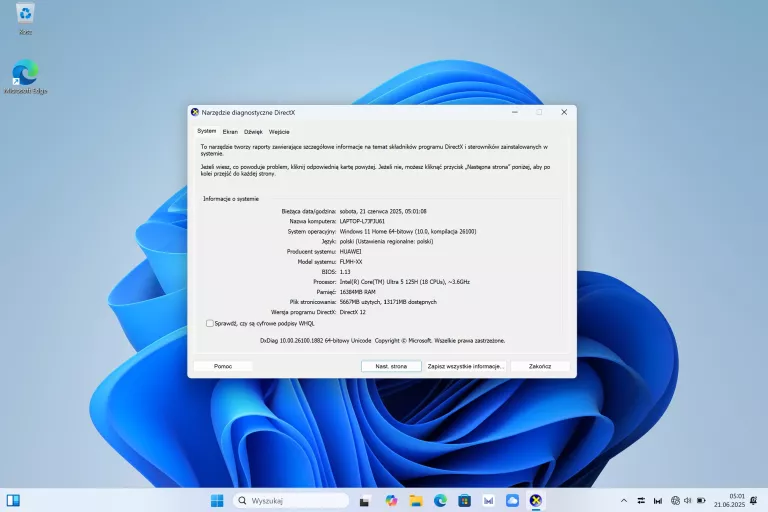
Task: Click the Nast. strona button
Action: (391, 366)
